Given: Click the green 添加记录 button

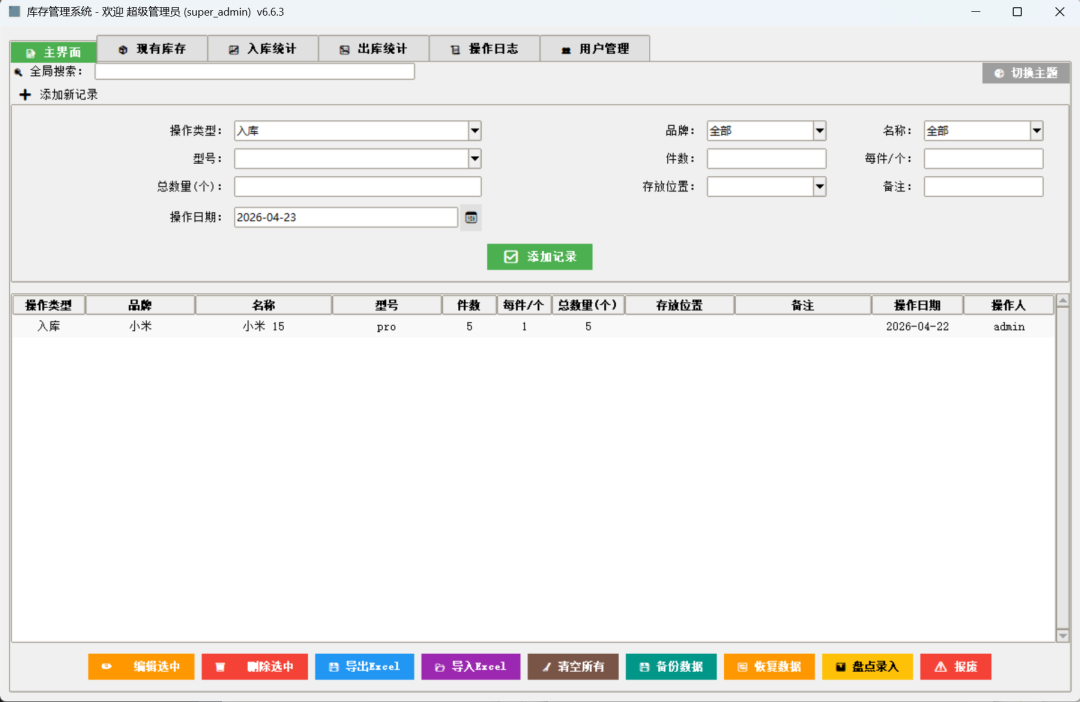Looking at the screenshot, I should pyautogui.click(x=539, y=257).
